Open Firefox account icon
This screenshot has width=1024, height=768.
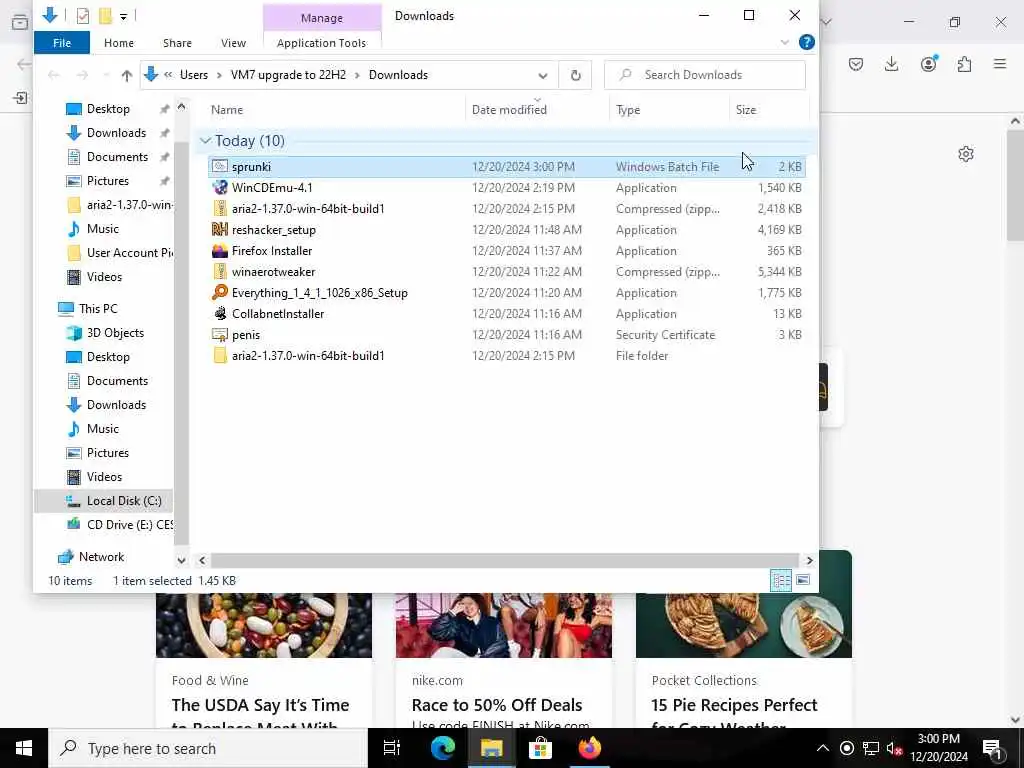(x=928, y=64)
